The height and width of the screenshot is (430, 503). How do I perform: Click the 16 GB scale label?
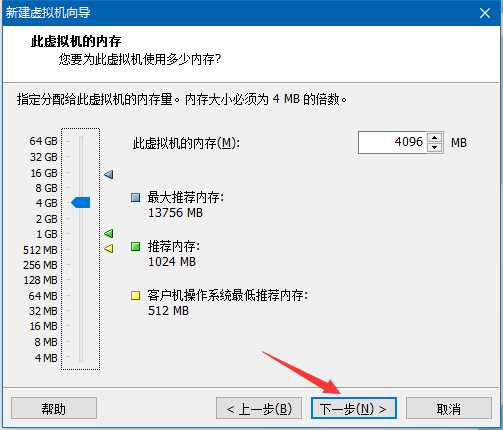click(x=44, y=173)
